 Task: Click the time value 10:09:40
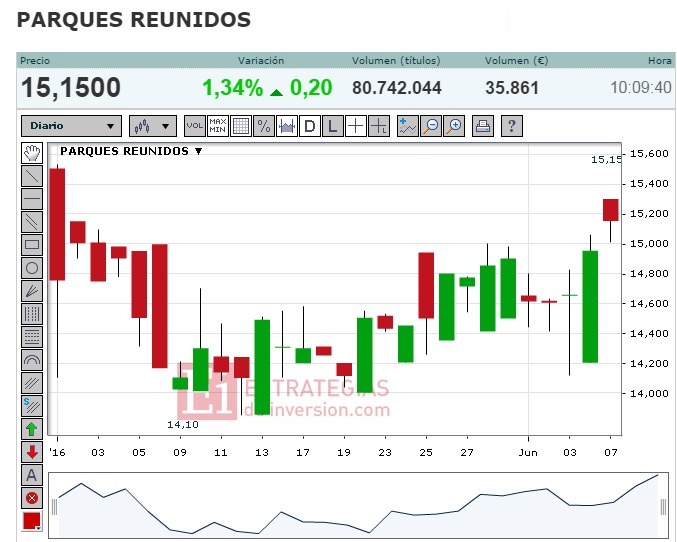pos(641,88)
